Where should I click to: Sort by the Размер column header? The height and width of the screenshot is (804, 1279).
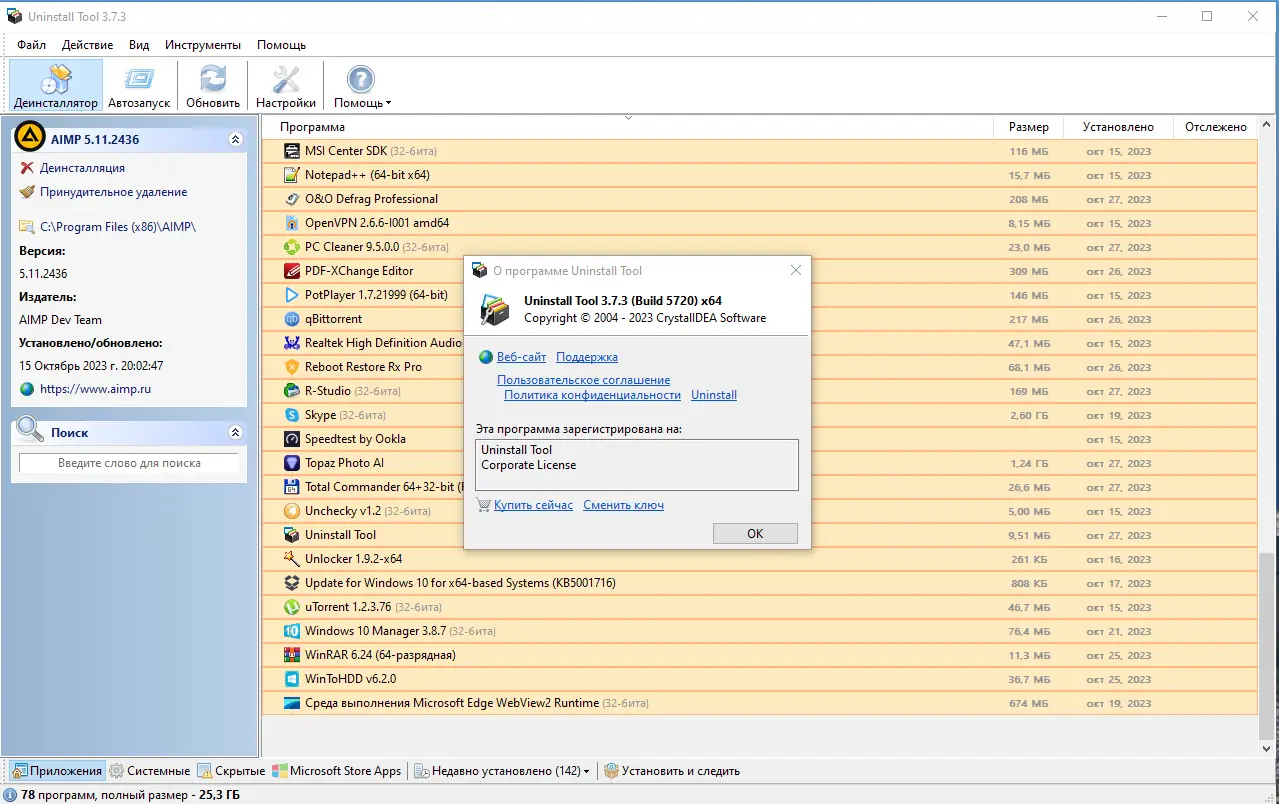(1029, 127)
